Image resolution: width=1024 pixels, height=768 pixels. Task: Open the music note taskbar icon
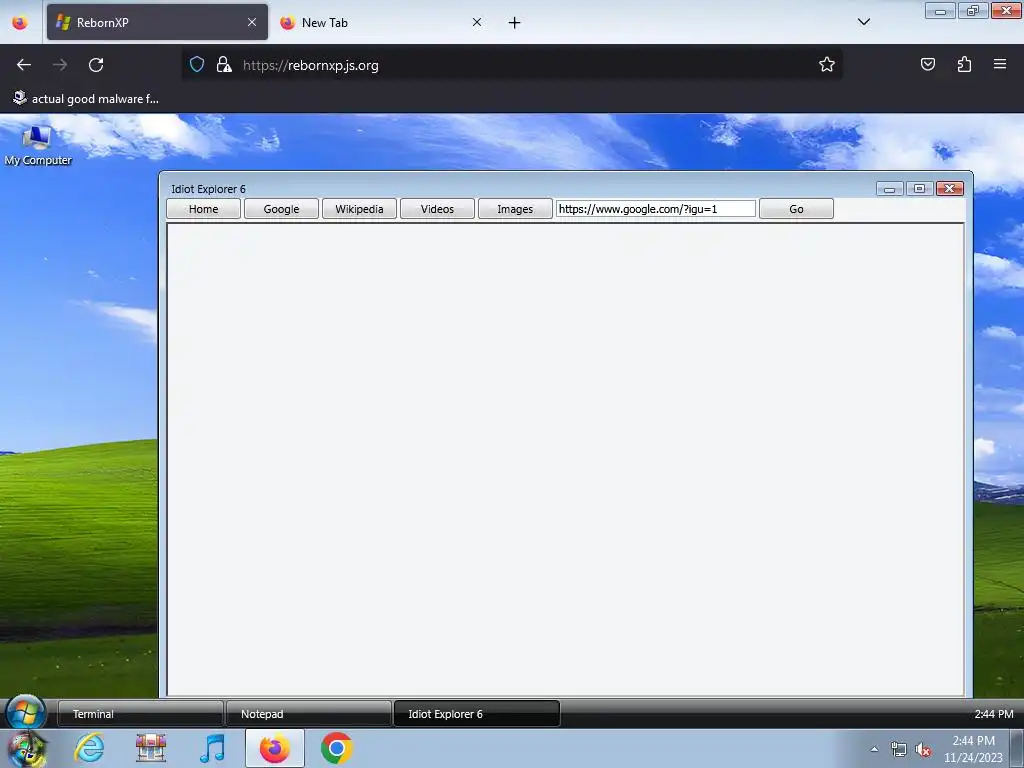point(213,748)
